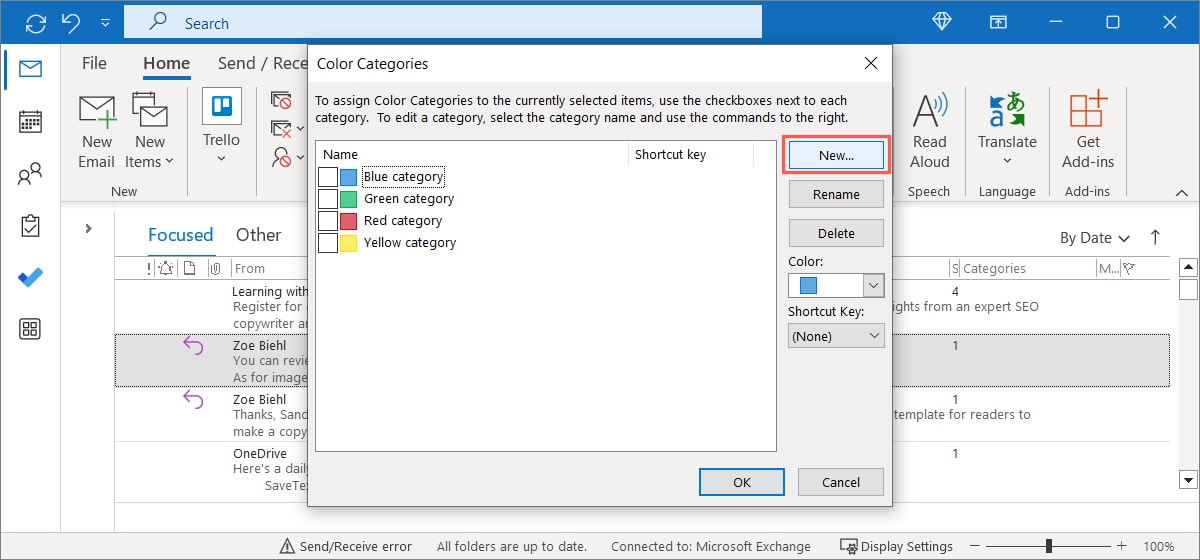
Task: Select the Red category color swatch
Action: click(x=348, y=221)
